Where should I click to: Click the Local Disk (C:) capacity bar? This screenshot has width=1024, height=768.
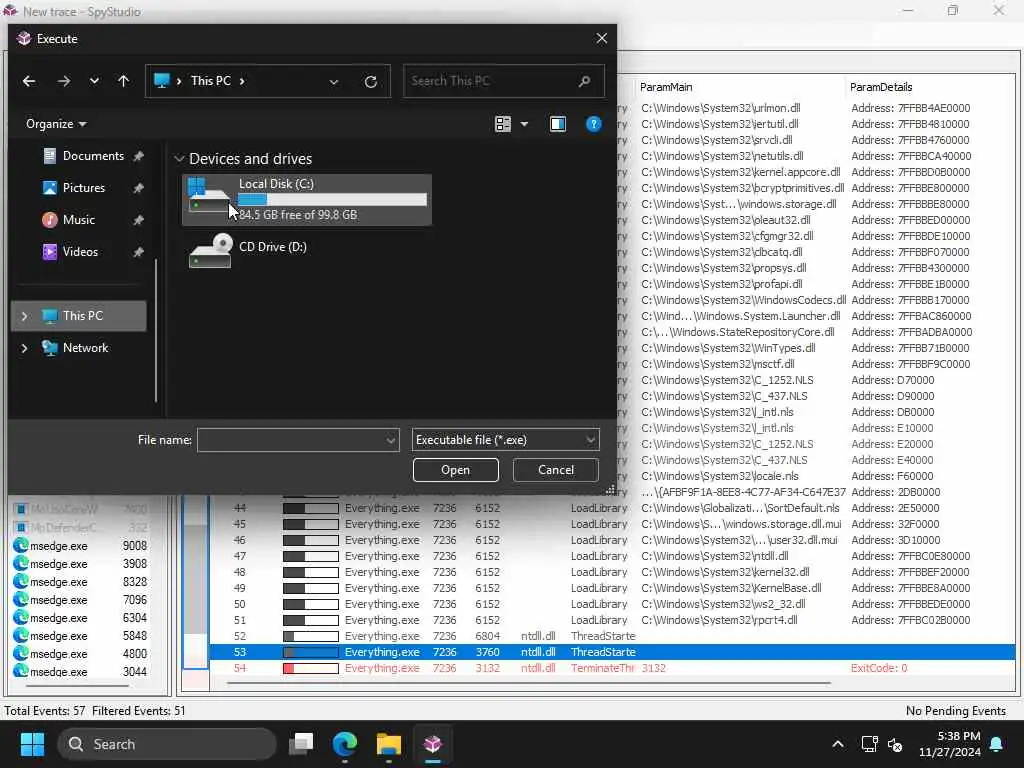click(x=332, y=200)
